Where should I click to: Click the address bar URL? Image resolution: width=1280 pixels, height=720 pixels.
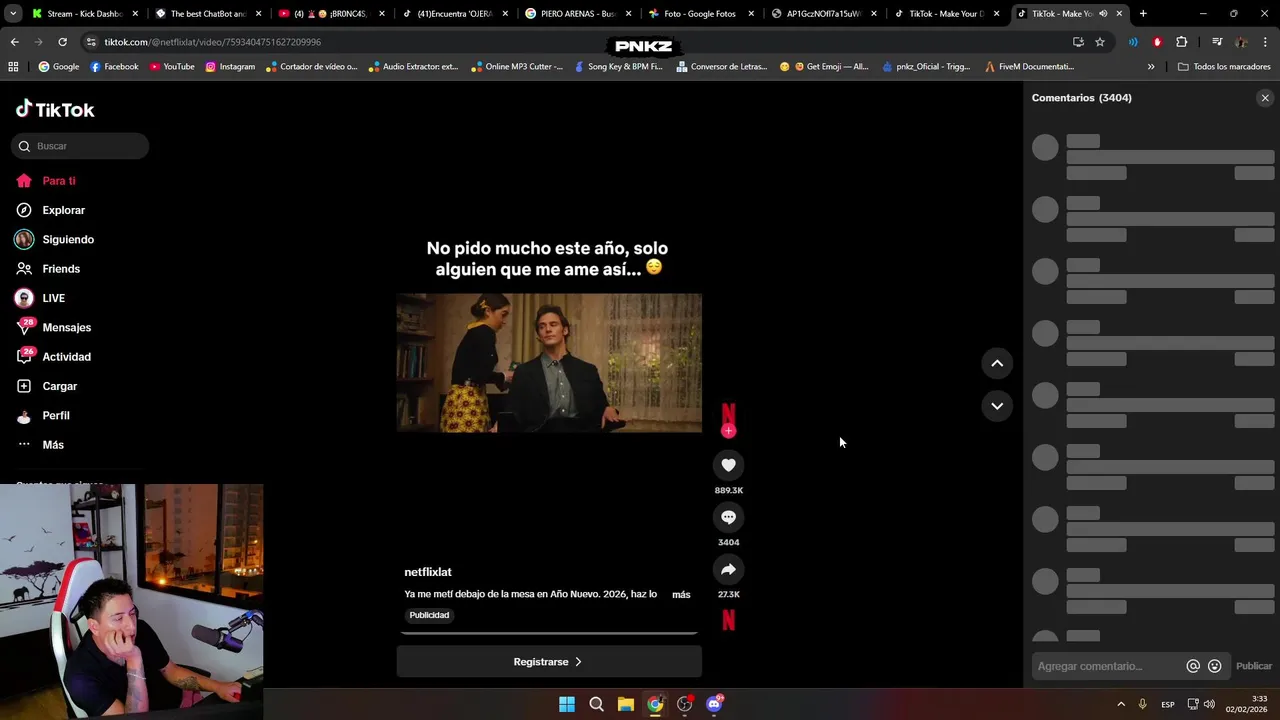(213, 42)
